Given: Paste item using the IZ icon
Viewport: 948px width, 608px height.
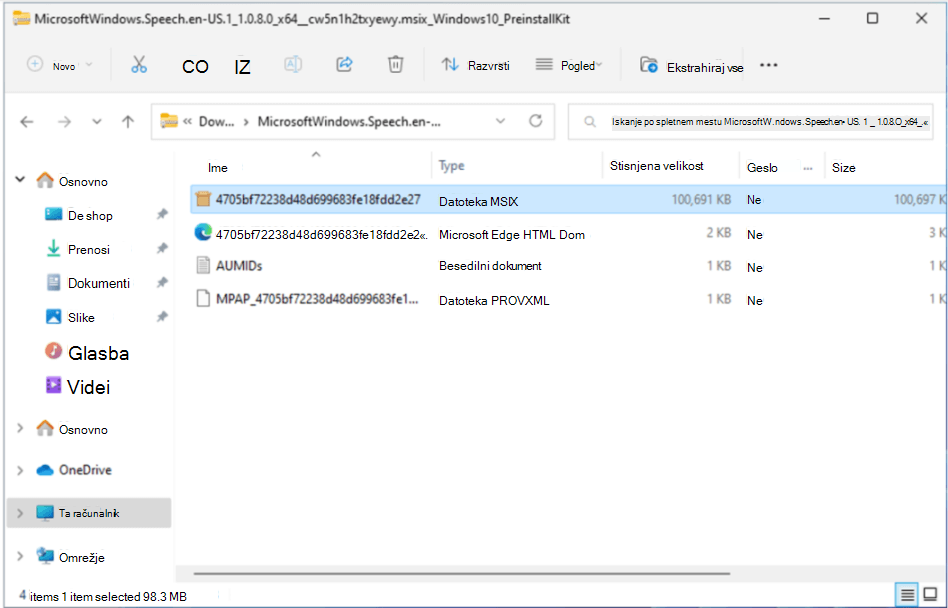Looking at the screenshot, I should pyautogui.click(x=242, y=66).
